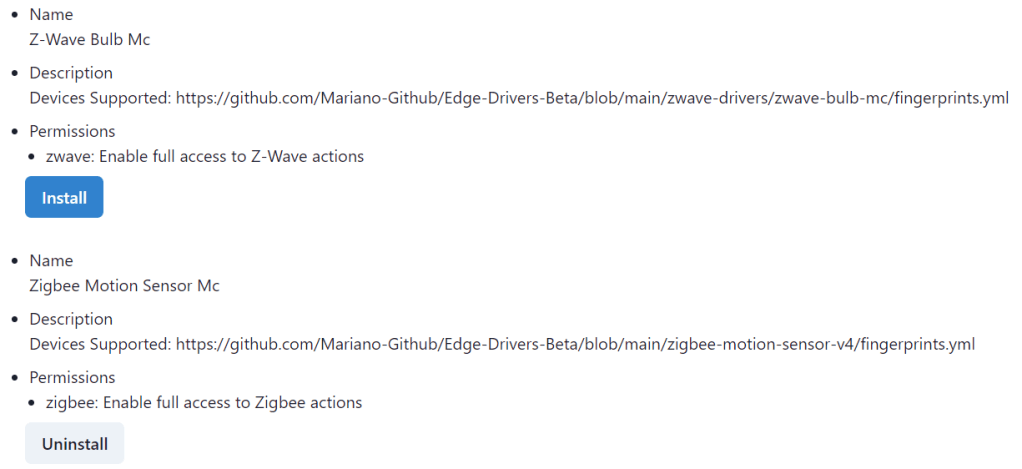
Task: Uninstall the Zigbee Motion Sensor Mc driver
Action: pos(74,444)
